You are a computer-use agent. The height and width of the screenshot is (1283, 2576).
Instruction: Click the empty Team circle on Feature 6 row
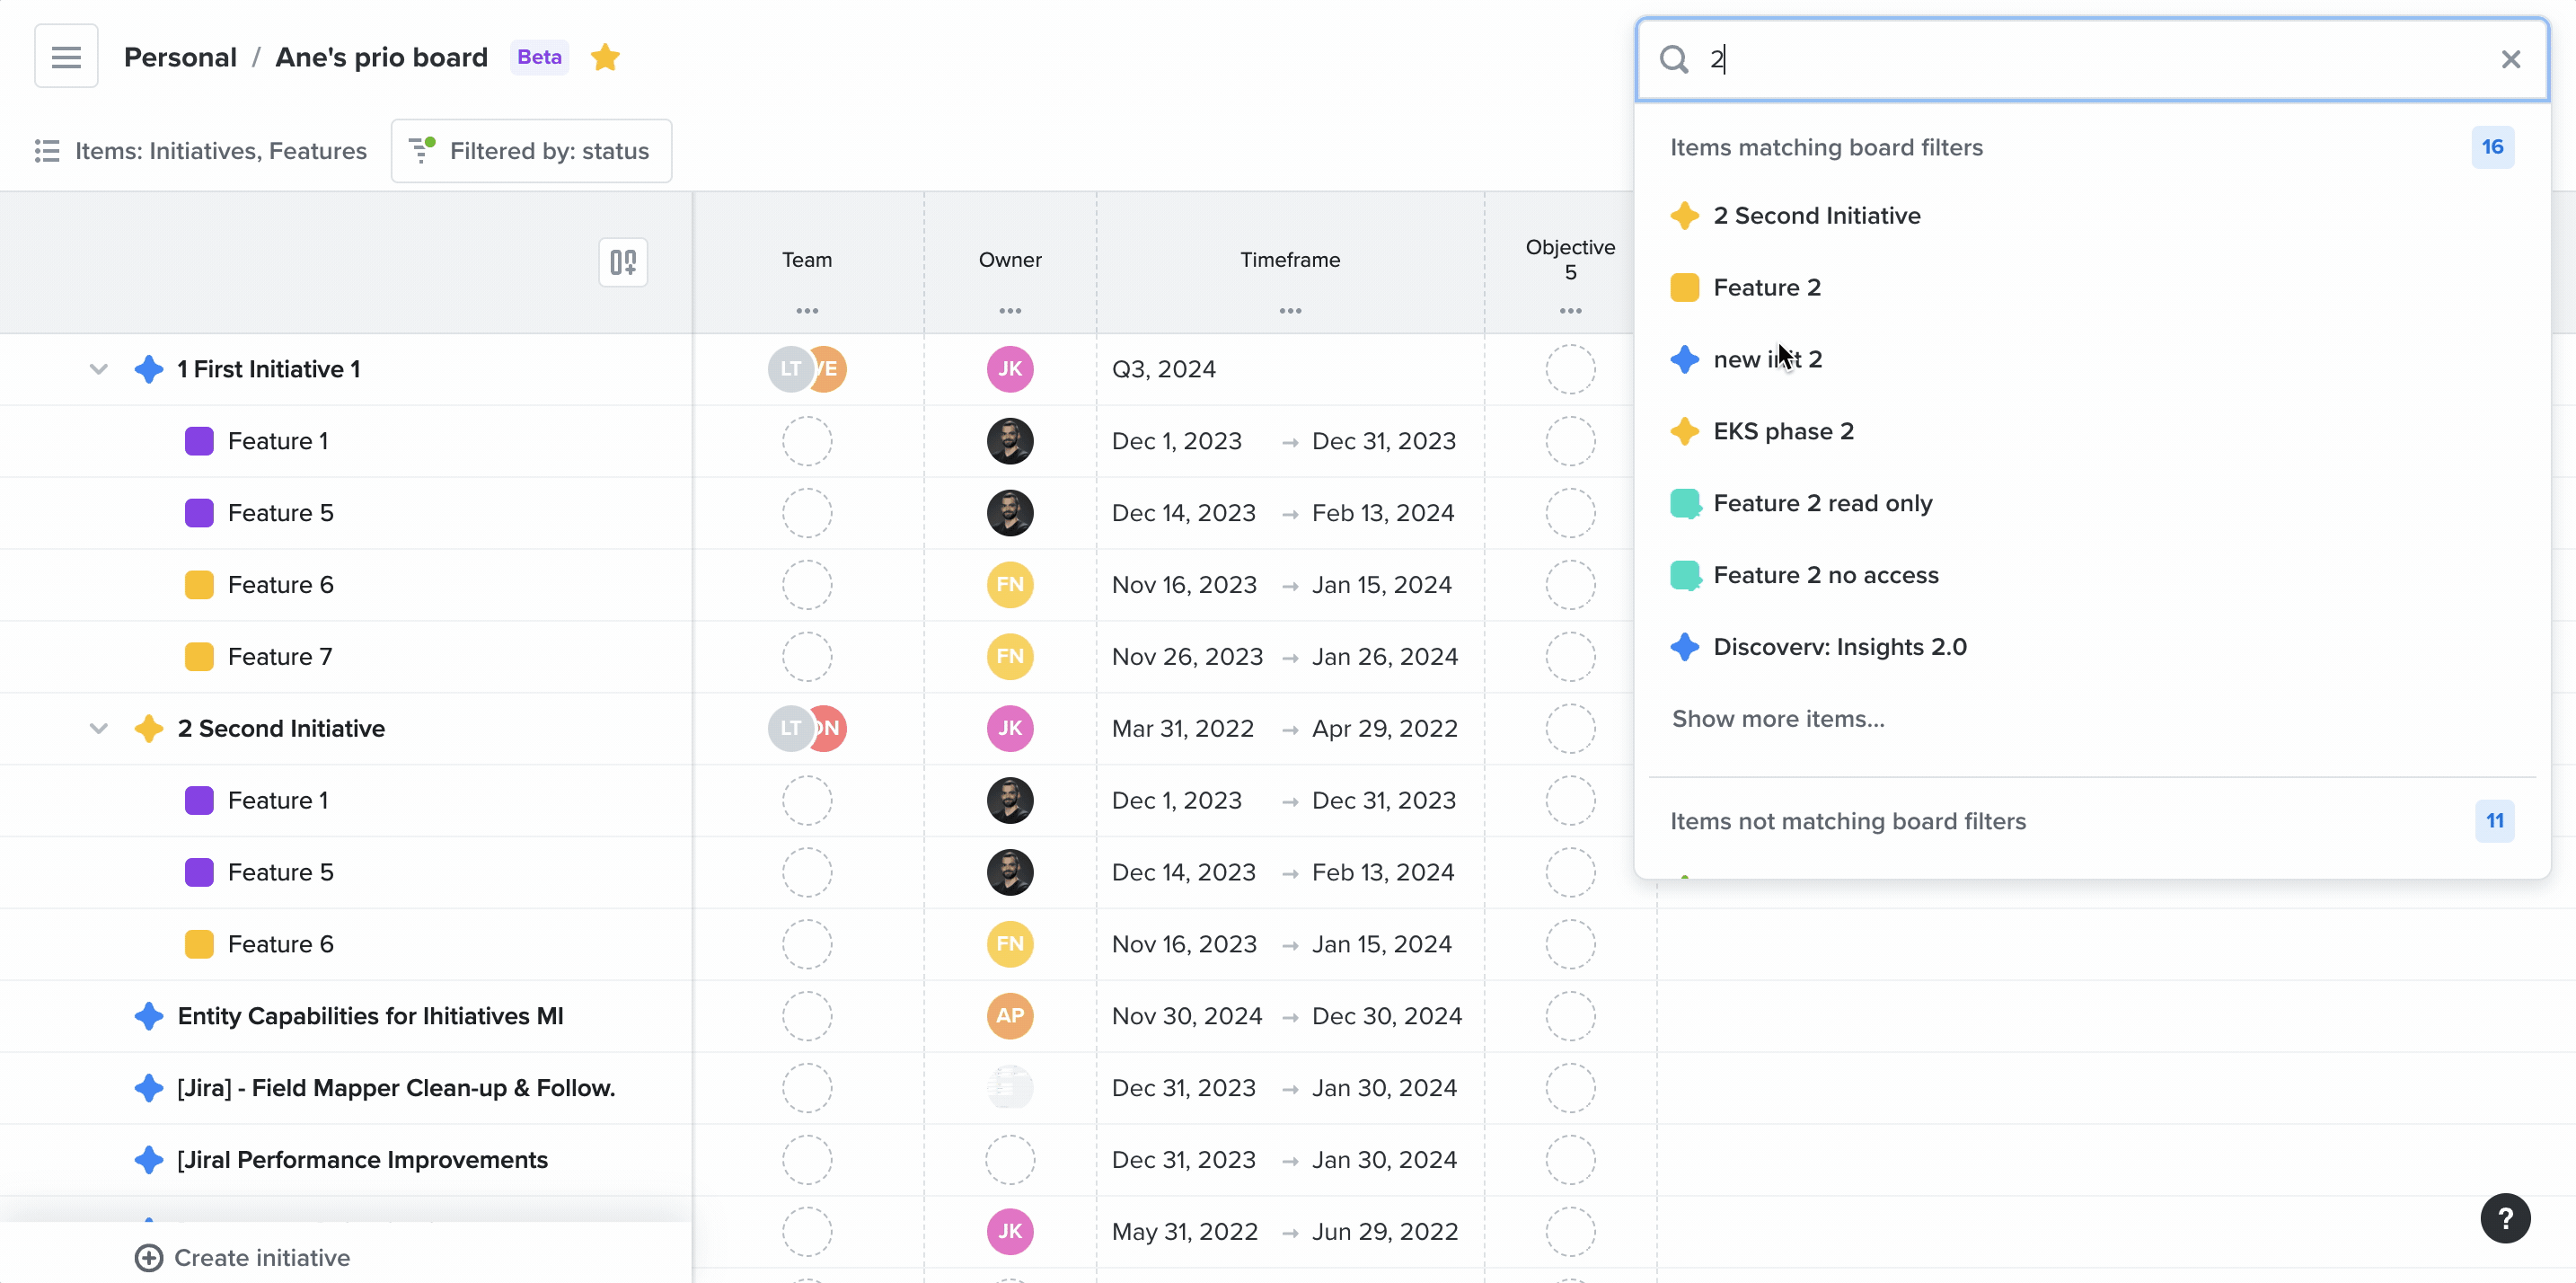click(x=806, y=584)
